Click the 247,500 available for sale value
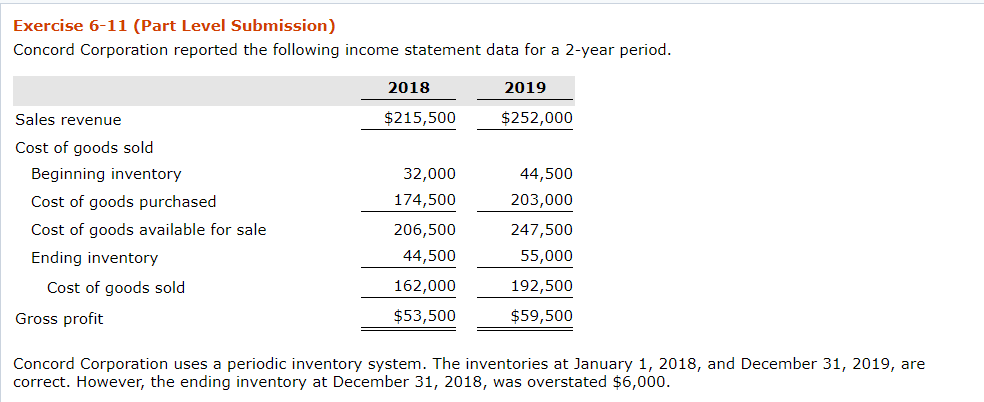The height and width of the screenshot is (402, 984). (542, 230)
